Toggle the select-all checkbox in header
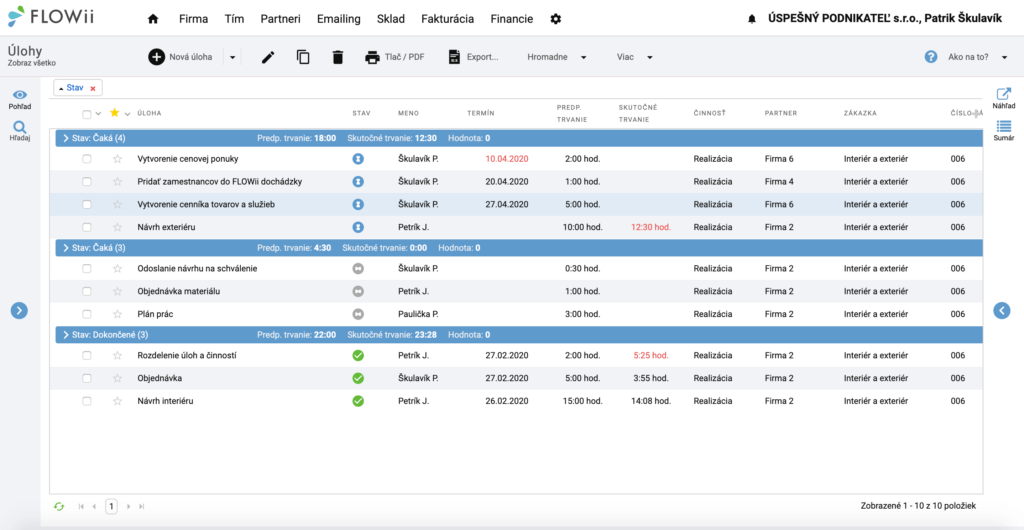This screenshot has width=1024, height=530. click(x=87, y=114)
